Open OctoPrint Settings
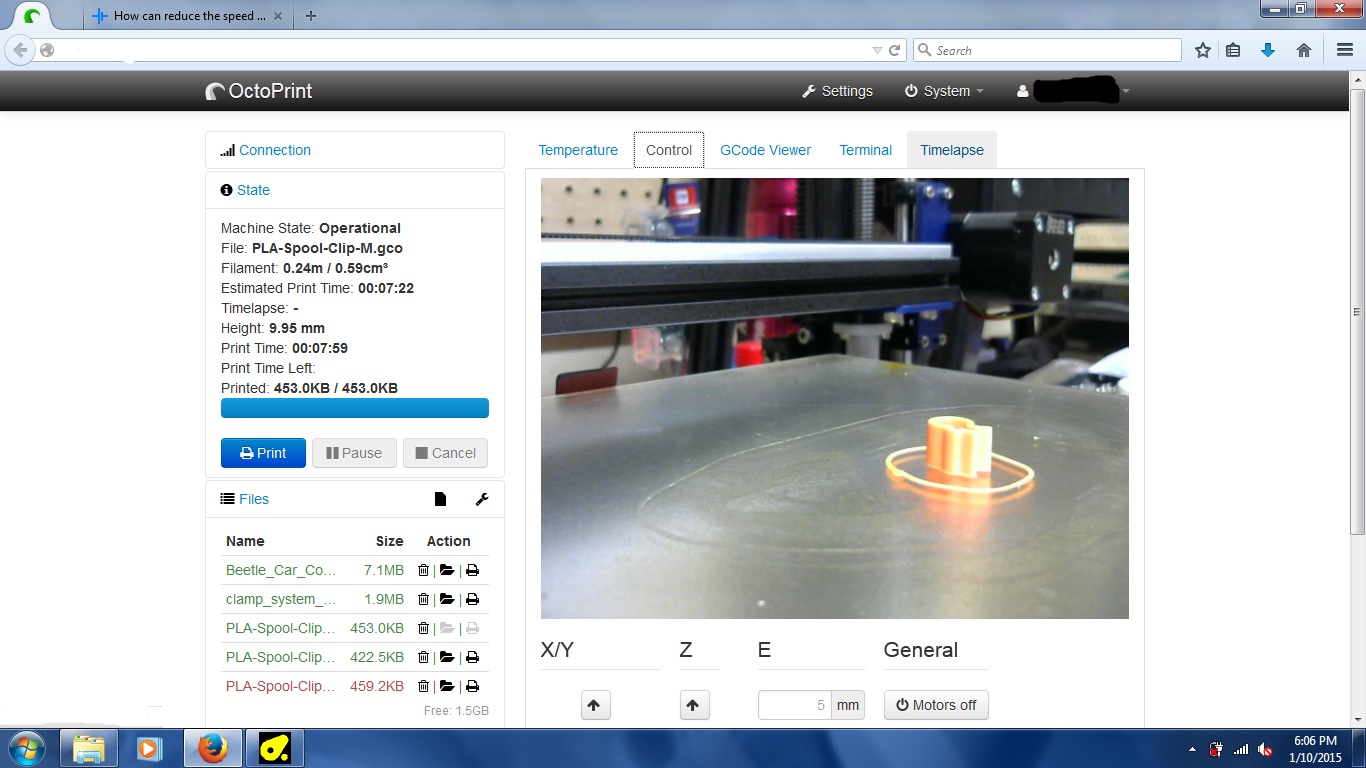 (837, 91)
